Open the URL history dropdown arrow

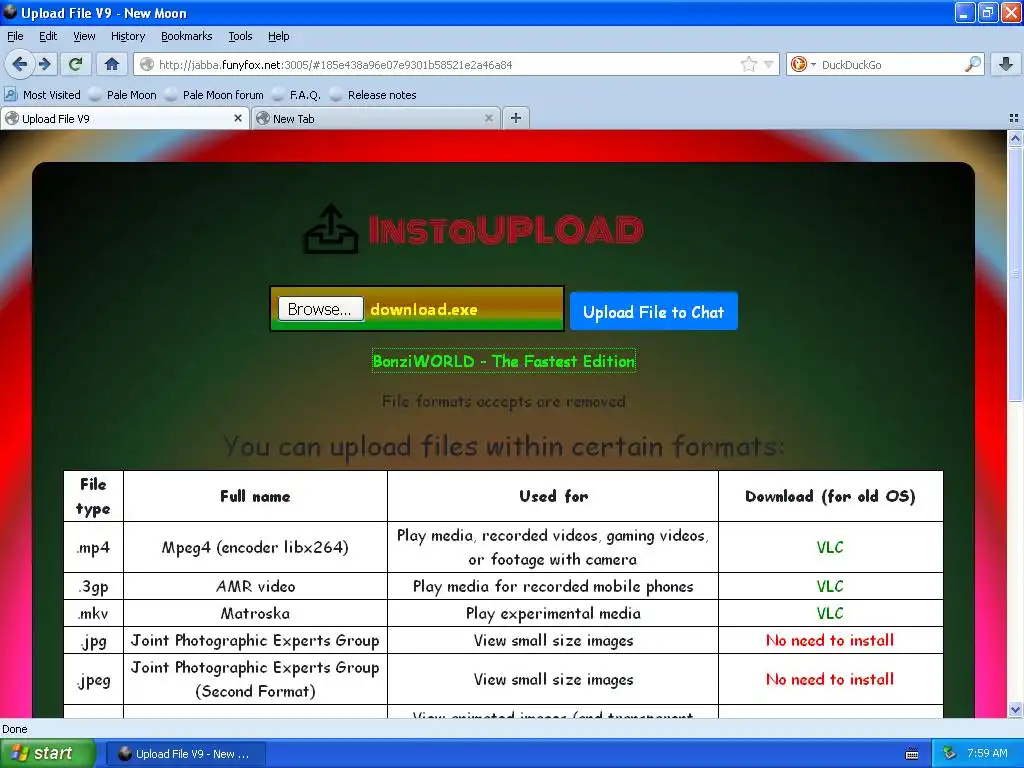coord(769,65)
